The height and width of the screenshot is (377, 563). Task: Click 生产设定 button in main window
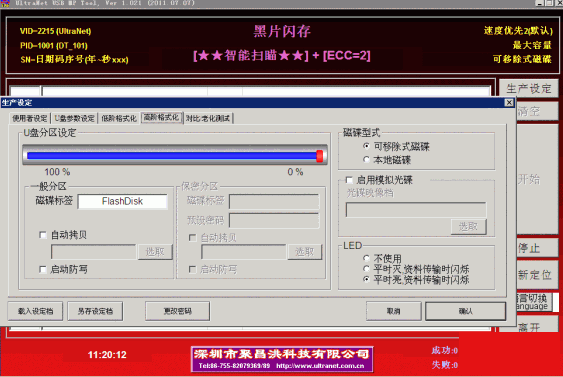pos(529,88)
